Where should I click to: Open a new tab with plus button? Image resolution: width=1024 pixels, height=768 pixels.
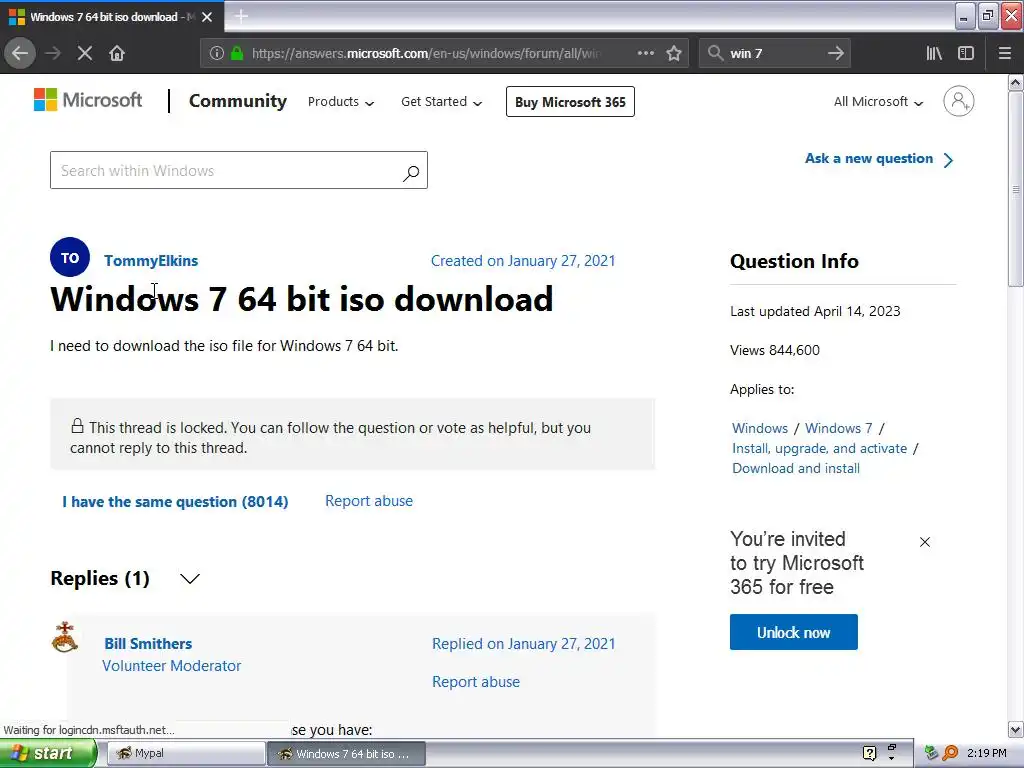[x=241, y=16]
